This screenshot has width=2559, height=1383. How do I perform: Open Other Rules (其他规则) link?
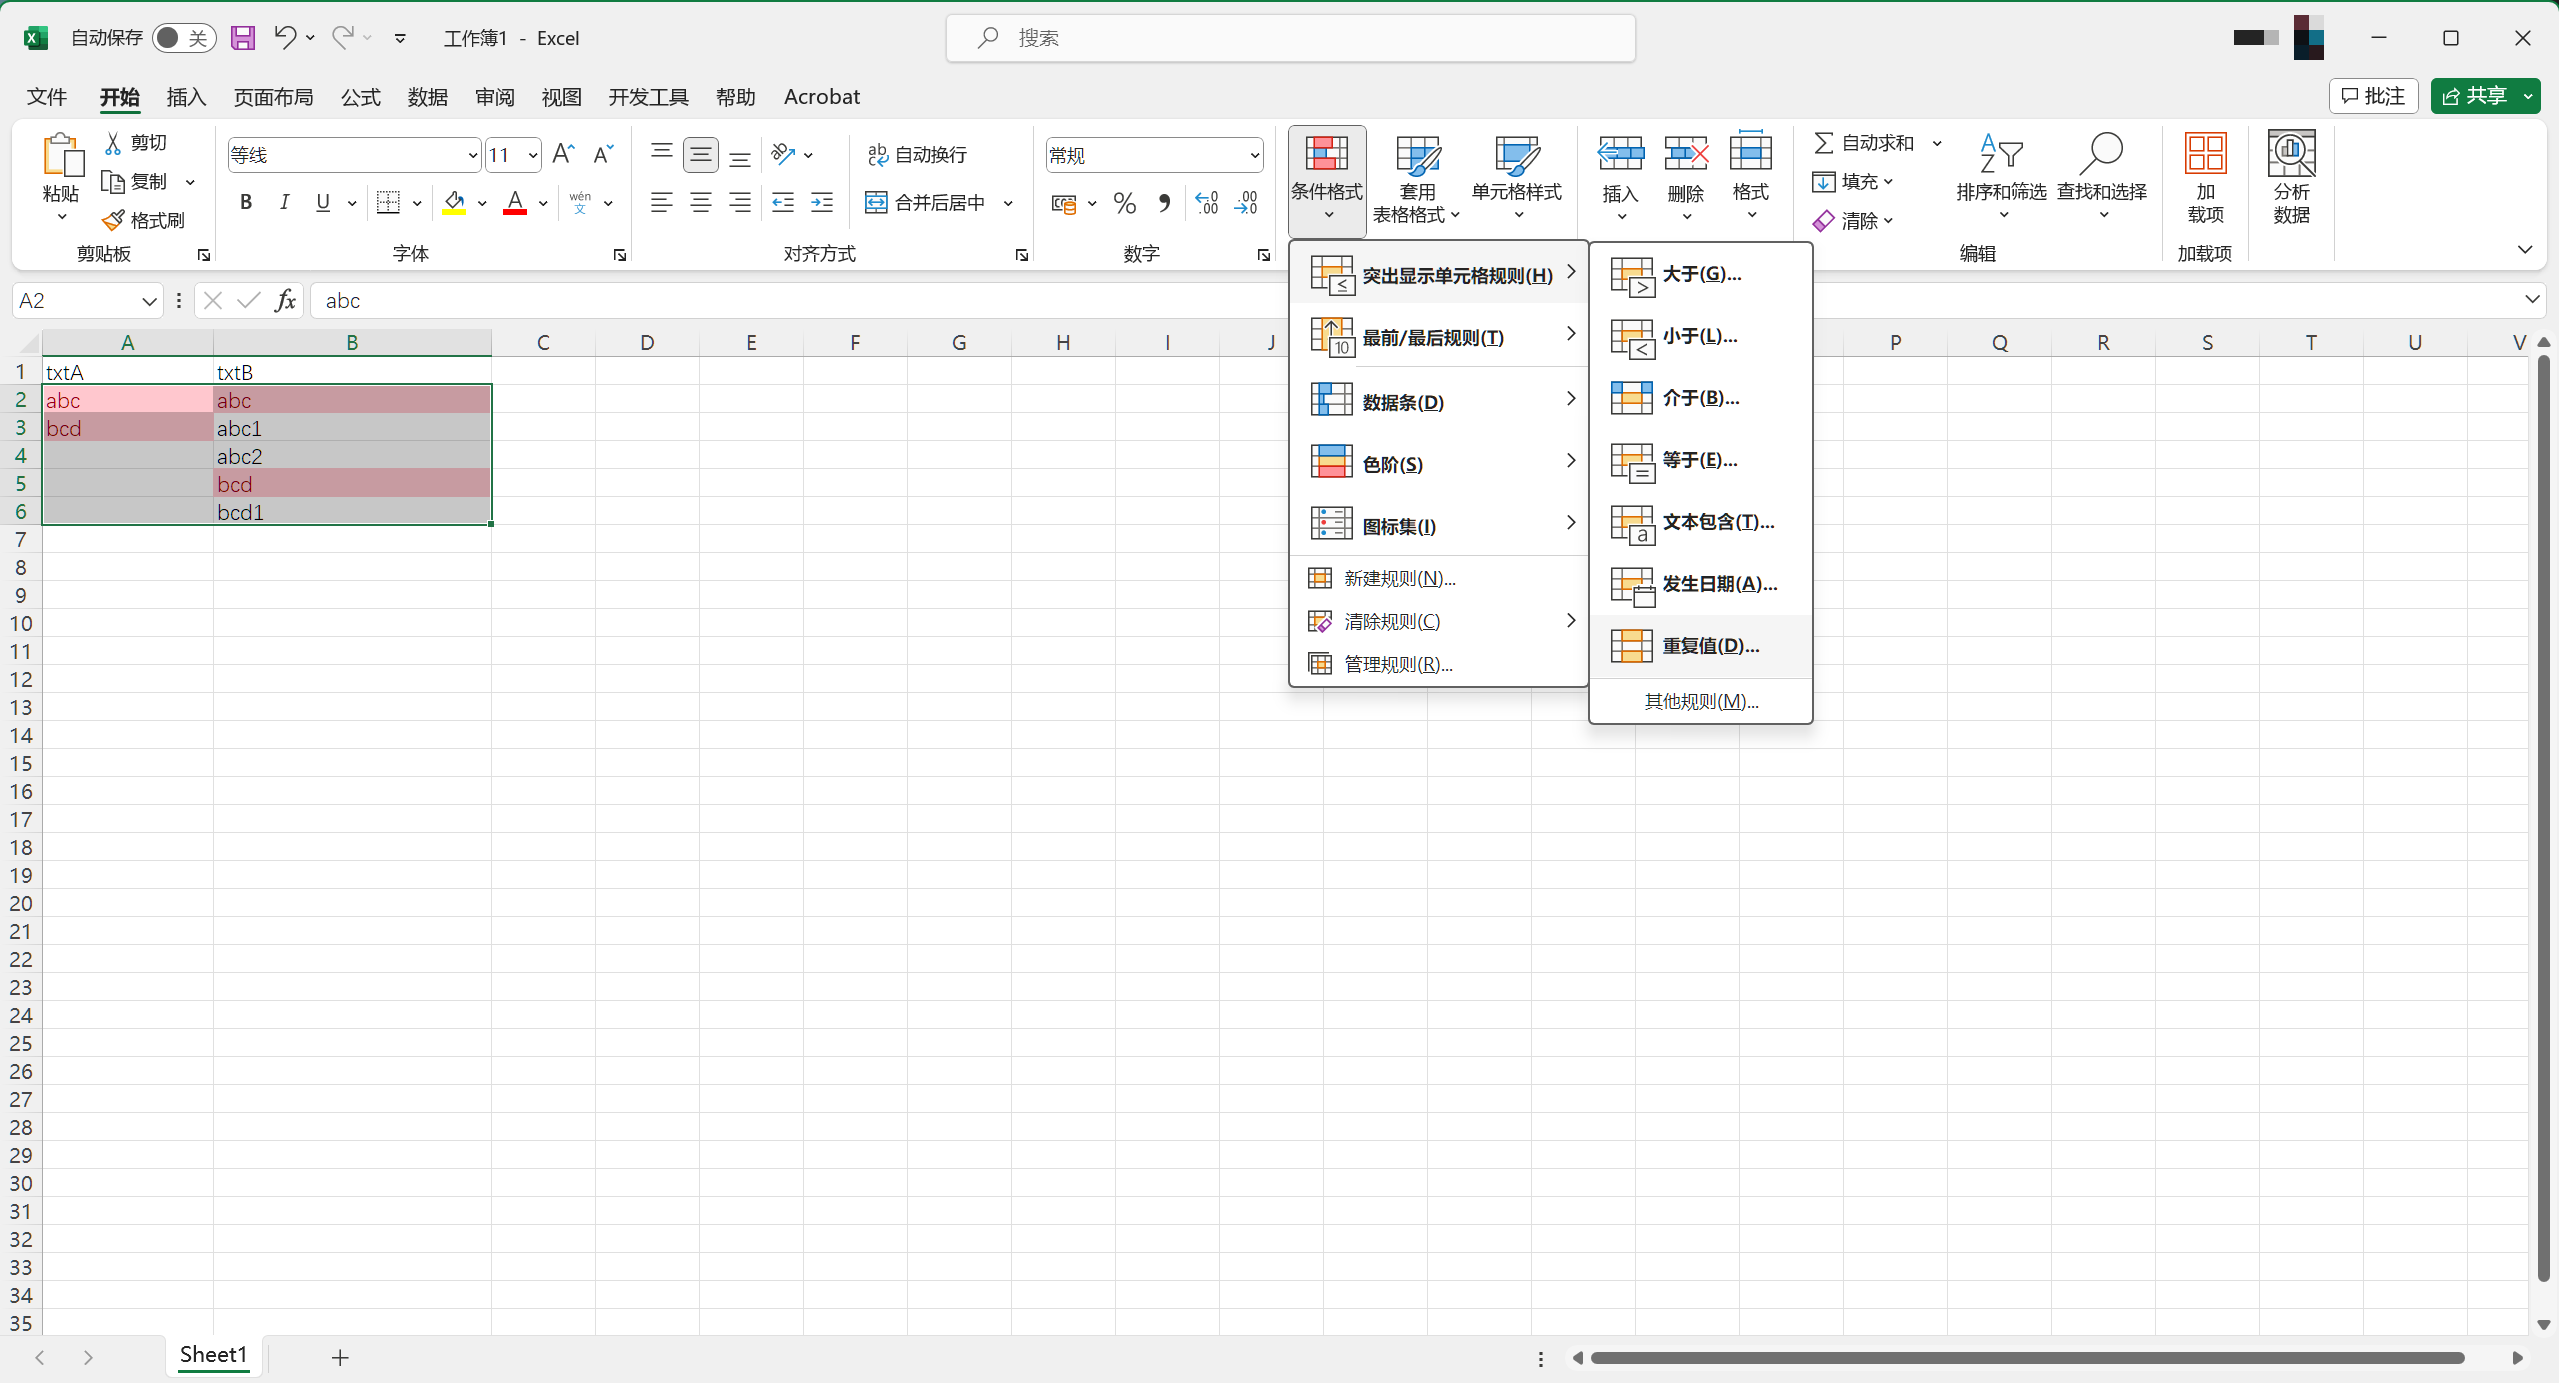point(1700,702)
